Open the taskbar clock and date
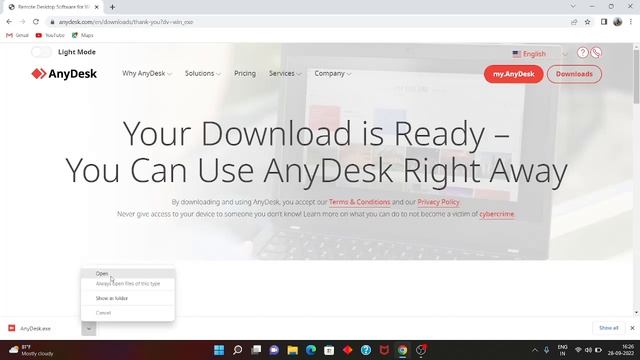Screen dimensions: 640x360 click(620, 350)
